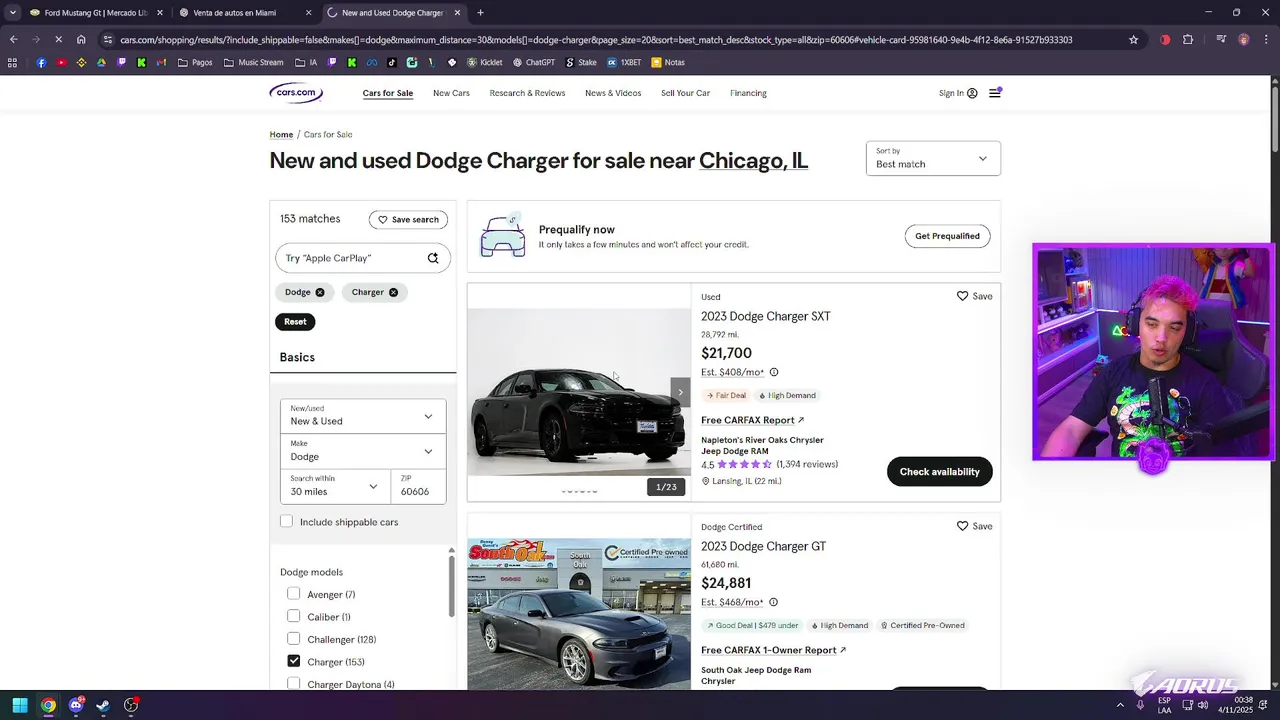
Task: Open the browser Extensions puzzle icon
Action: click(x=1188, y=40)
